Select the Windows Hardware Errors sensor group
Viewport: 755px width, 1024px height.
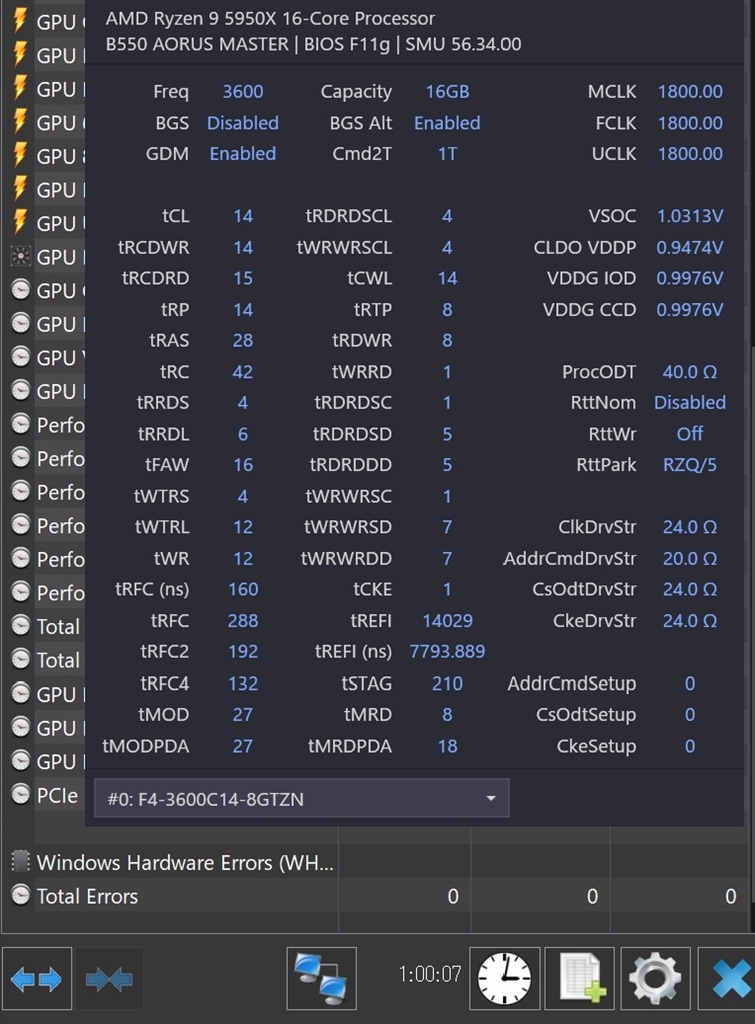click(185, 862)
